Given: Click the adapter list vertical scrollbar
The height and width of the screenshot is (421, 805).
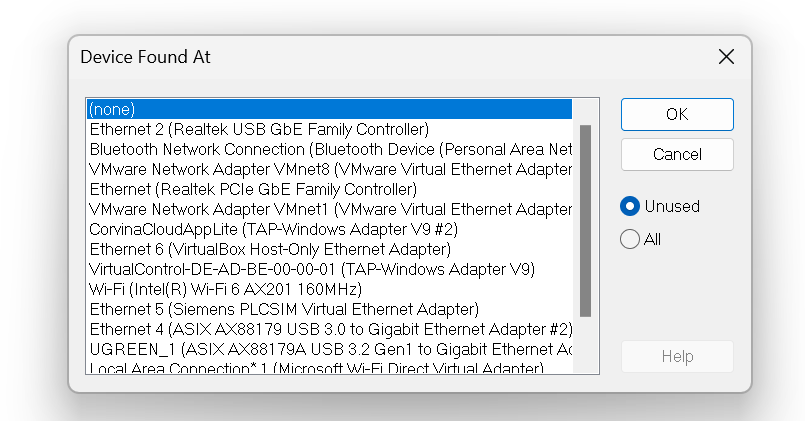Looking at the screenshot, I should [x=585, y=221].
